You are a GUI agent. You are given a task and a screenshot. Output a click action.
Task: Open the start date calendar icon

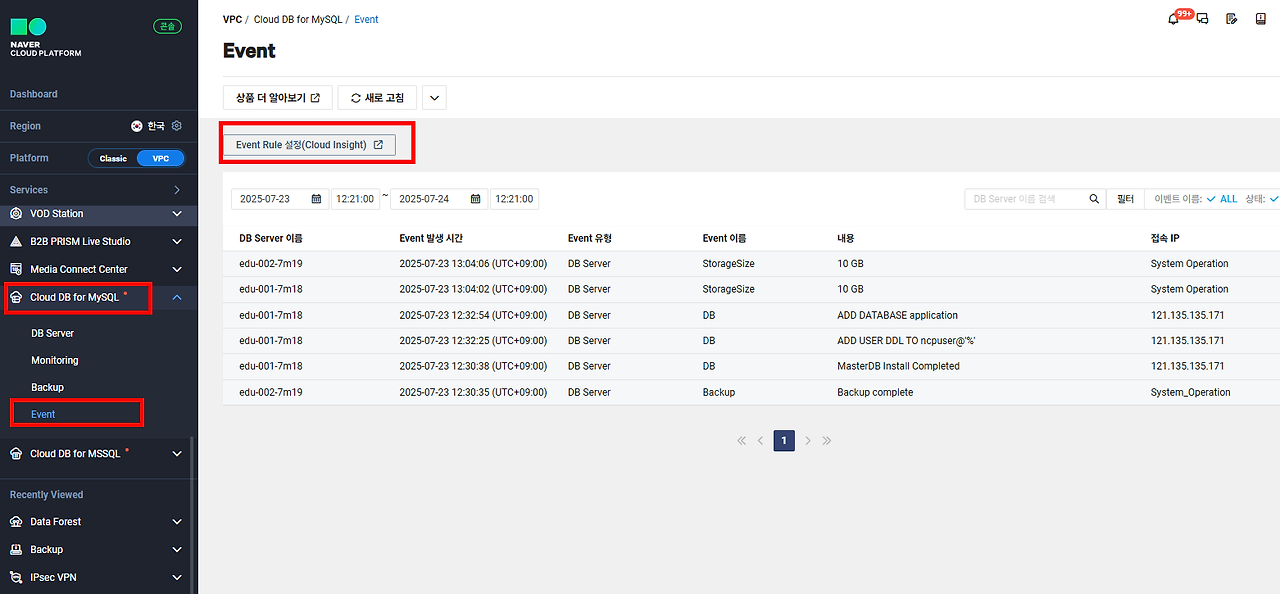[316, 199]
